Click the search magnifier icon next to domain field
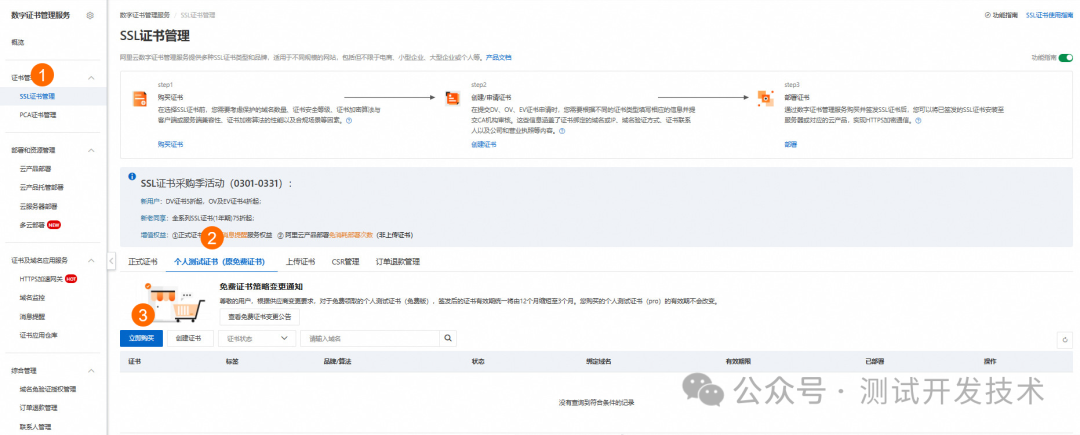The image size is (1080, 435). 449,339
